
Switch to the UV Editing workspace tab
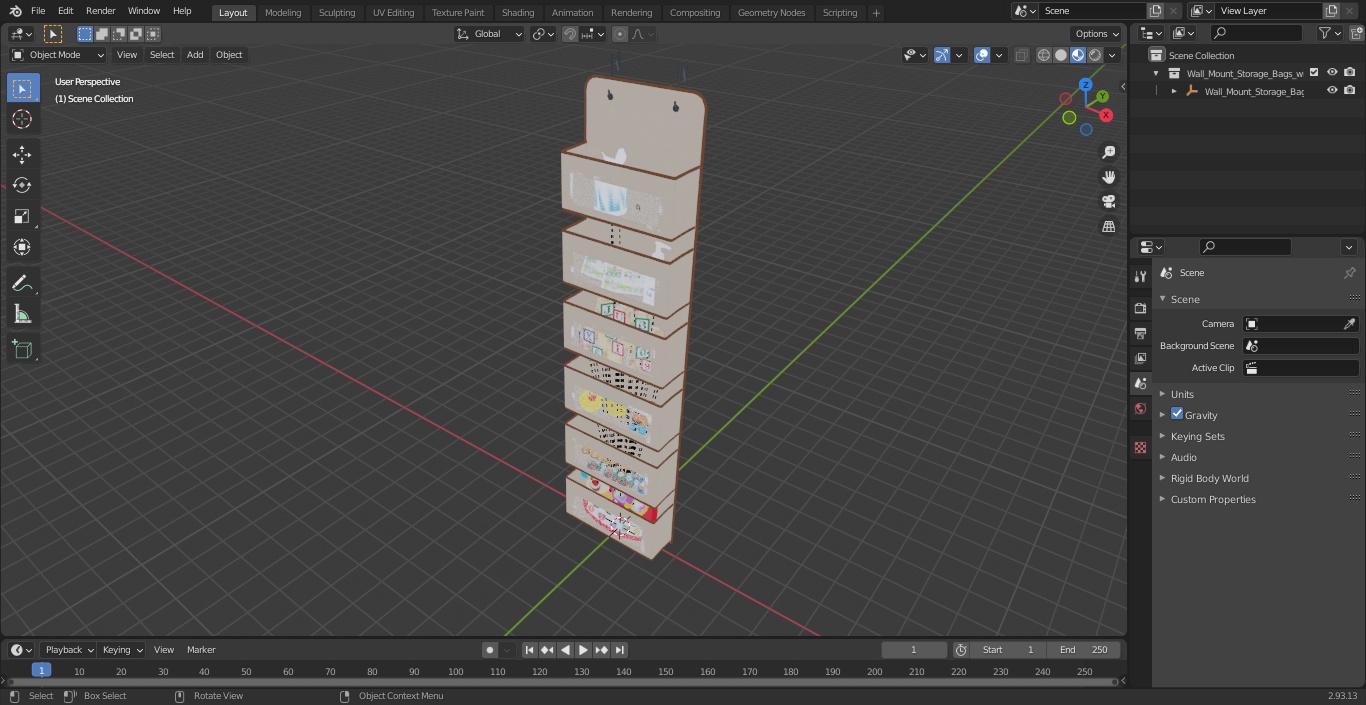click(393, 12)
